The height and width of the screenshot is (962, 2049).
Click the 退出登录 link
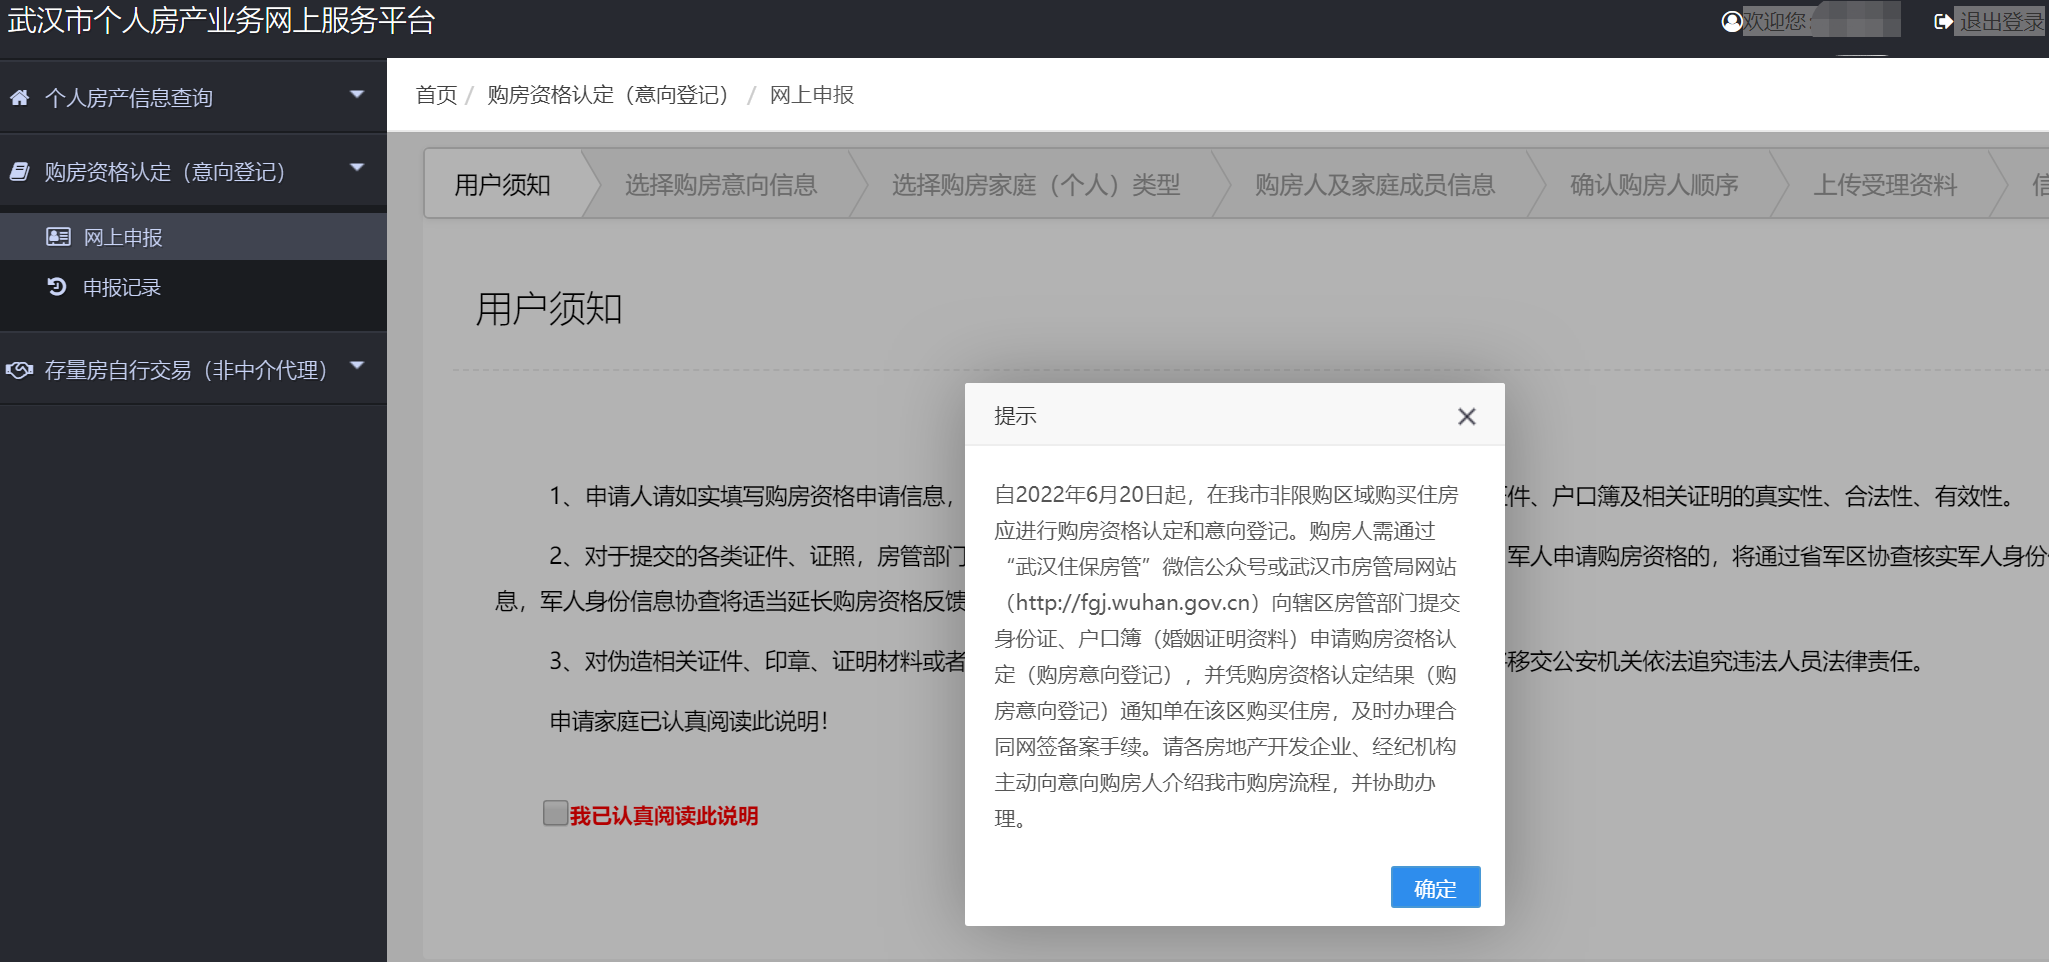coord(2001,21)
